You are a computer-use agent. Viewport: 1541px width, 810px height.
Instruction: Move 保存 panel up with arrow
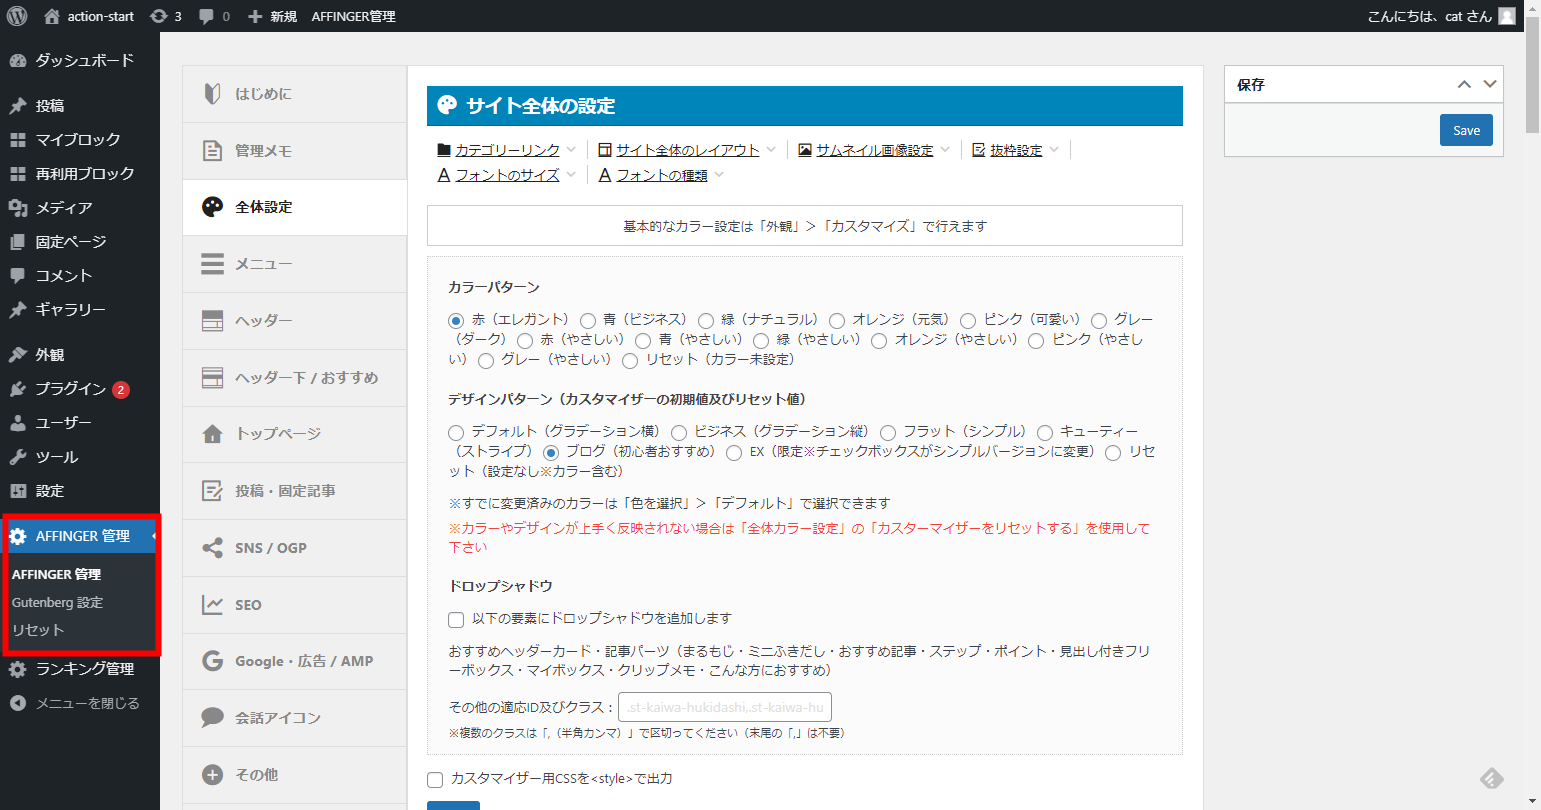pyautogui.click(x=1464, y=84)
